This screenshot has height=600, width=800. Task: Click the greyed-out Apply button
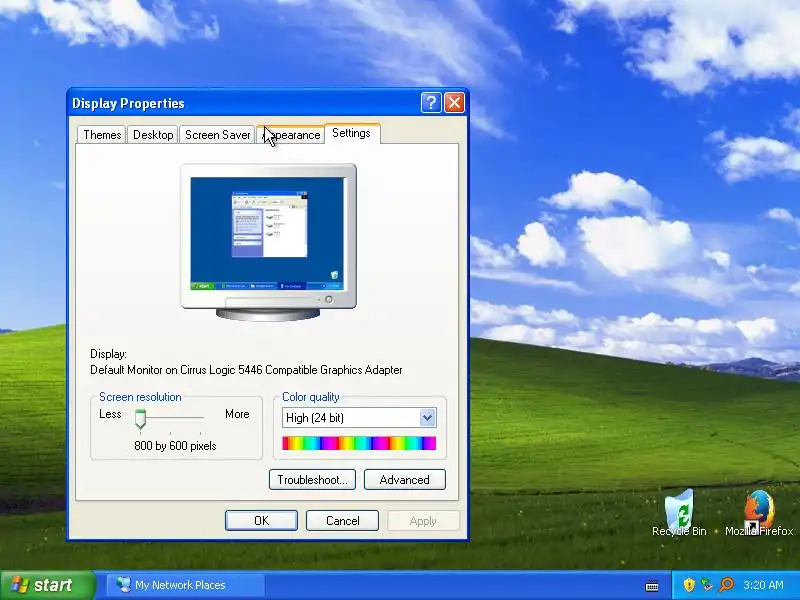[423, 520]
